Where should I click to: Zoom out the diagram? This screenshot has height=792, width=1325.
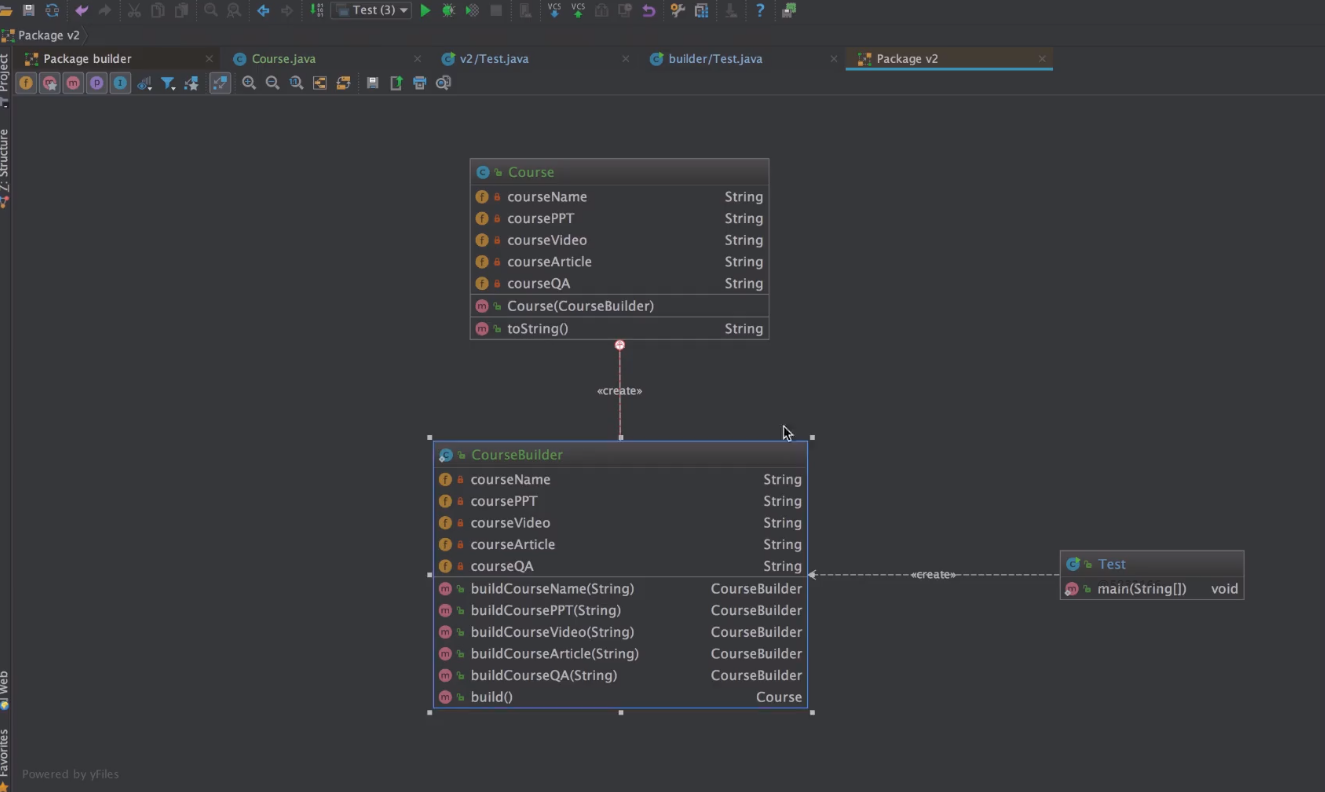click(x=272, y=83)
